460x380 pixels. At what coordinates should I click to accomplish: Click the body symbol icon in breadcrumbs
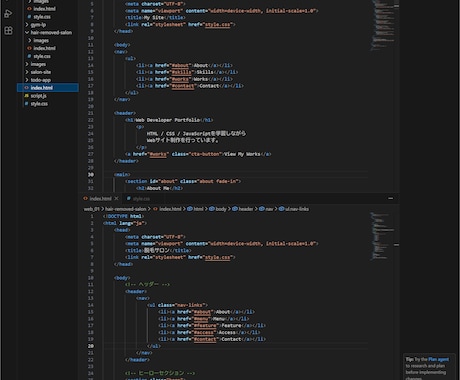click(212, 209)
